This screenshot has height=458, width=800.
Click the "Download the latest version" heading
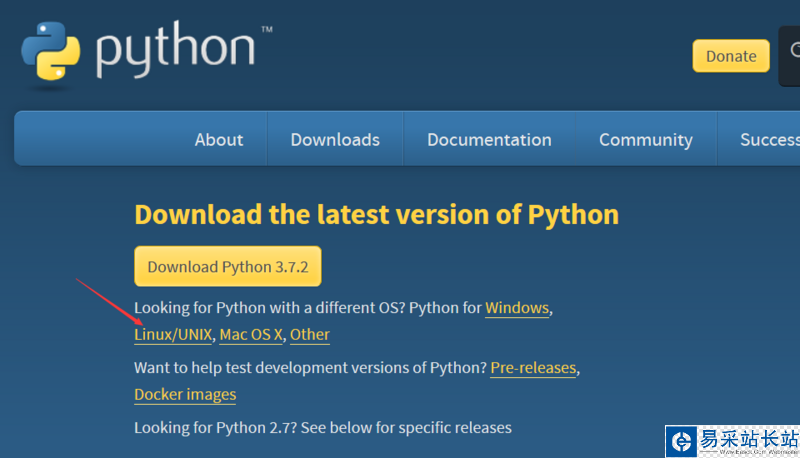point(376,214)
